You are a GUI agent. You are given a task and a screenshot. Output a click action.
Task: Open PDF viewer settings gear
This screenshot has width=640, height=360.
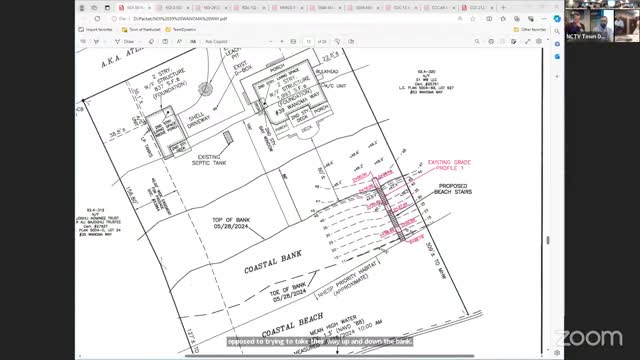pyautogui.click(x=539, y=42)
